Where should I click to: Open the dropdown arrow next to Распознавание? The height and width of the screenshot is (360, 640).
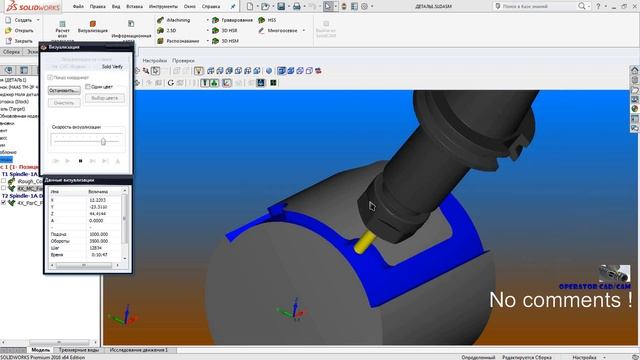tap(207, 41)
